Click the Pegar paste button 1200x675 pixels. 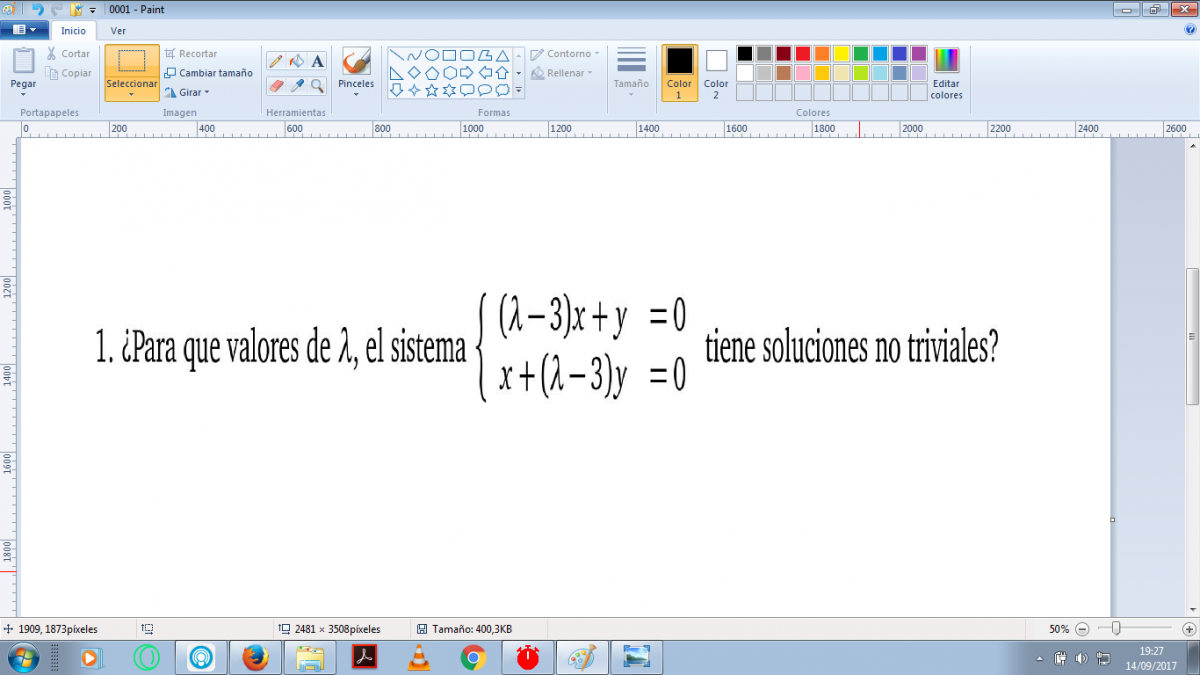click(x=23, y=71)
